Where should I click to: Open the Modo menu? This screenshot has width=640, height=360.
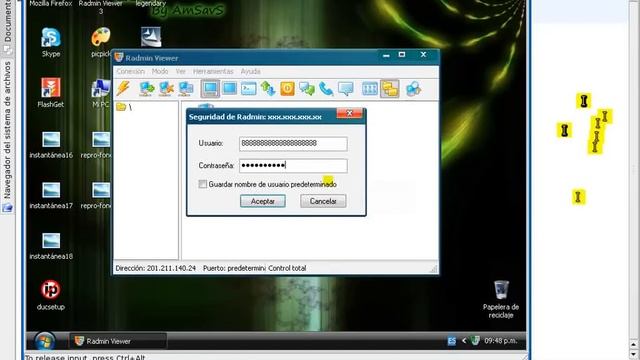160,71
